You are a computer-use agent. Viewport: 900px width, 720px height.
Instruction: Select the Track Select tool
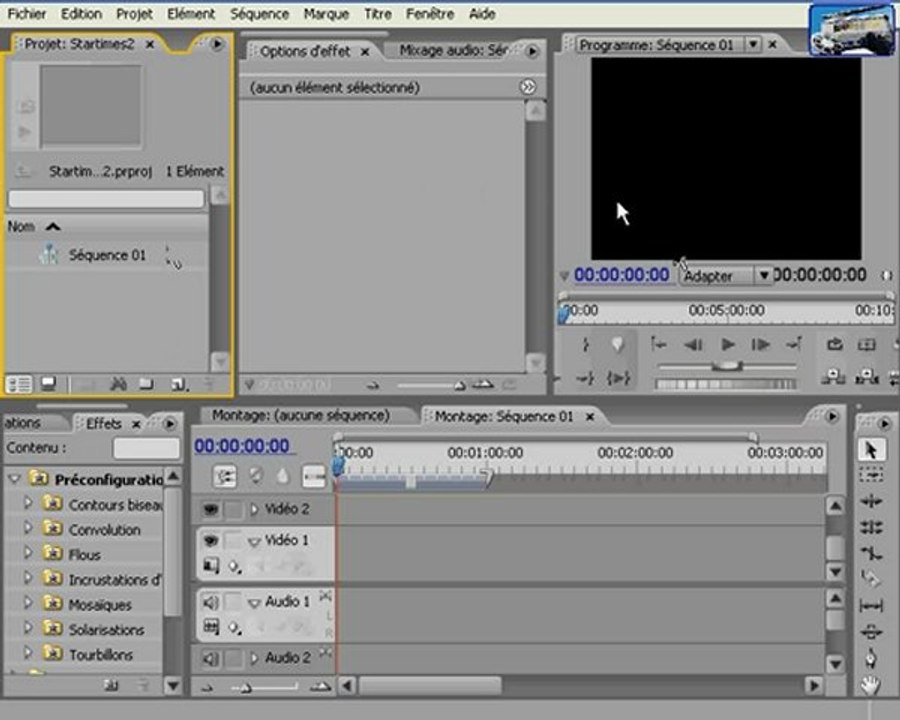coord(871,475)
